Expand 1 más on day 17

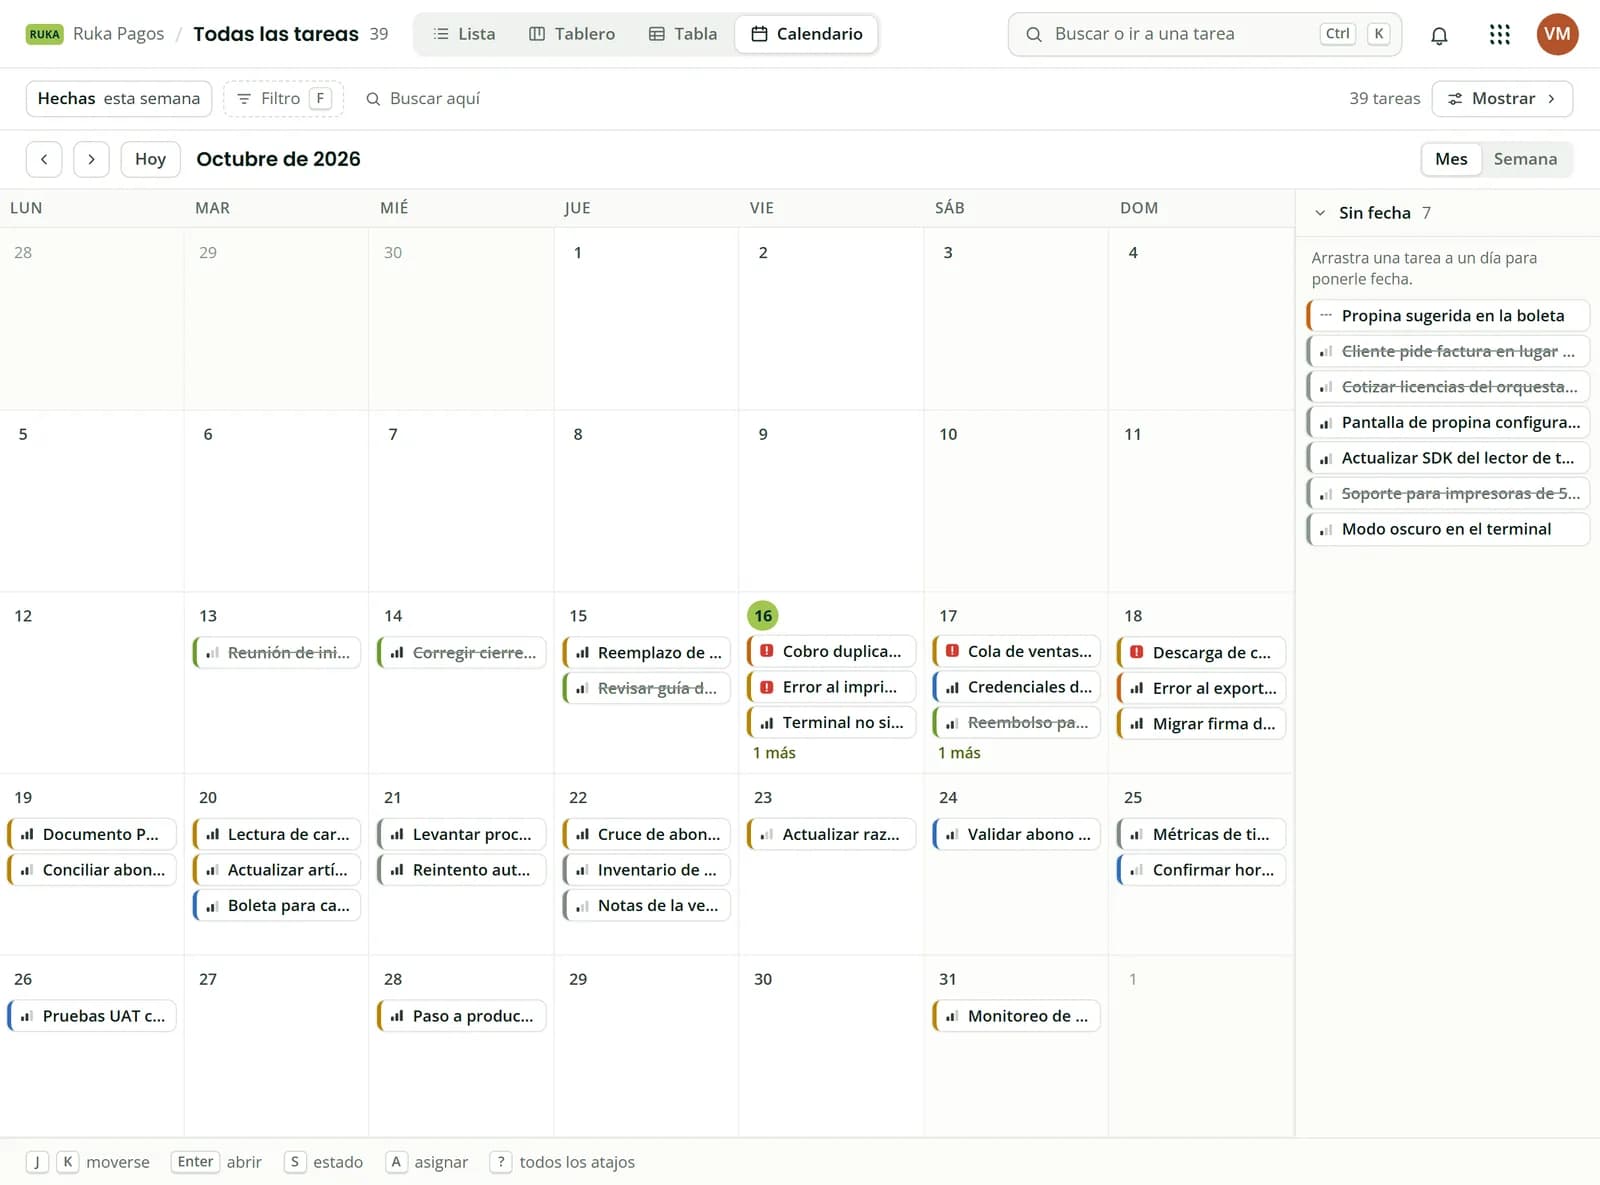click(959, 753)
